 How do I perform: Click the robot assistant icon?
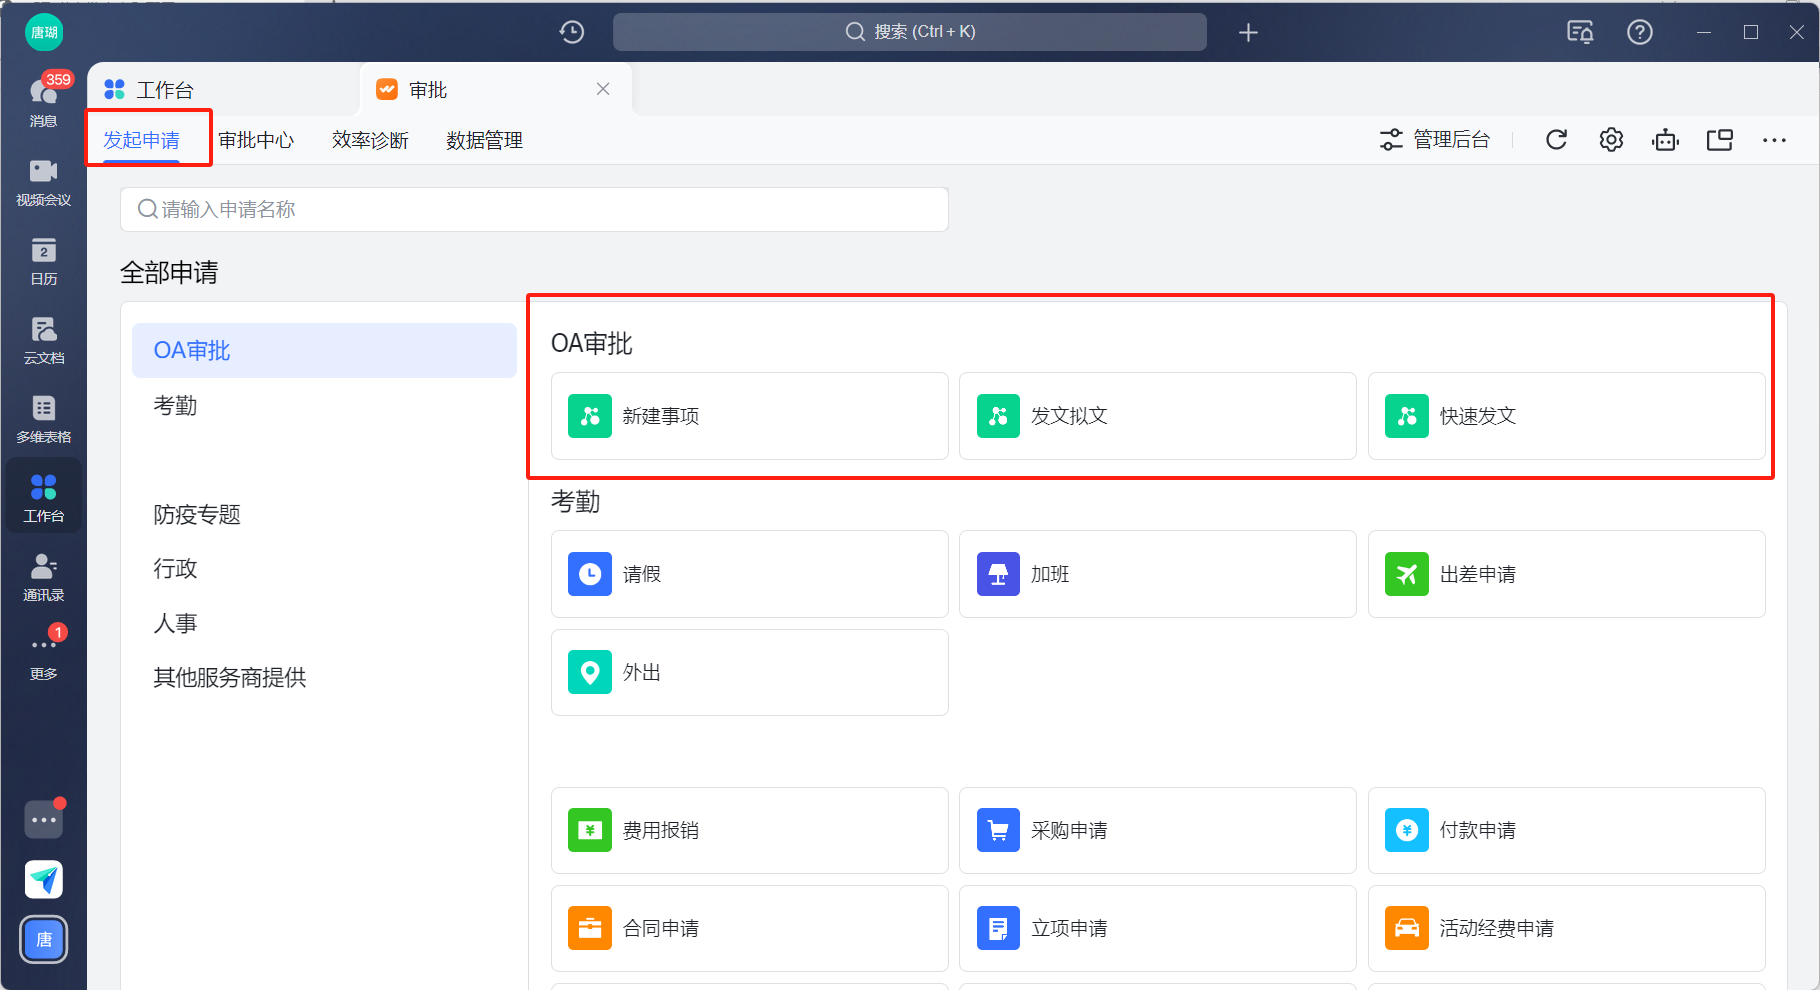(x=1666, y=140)
